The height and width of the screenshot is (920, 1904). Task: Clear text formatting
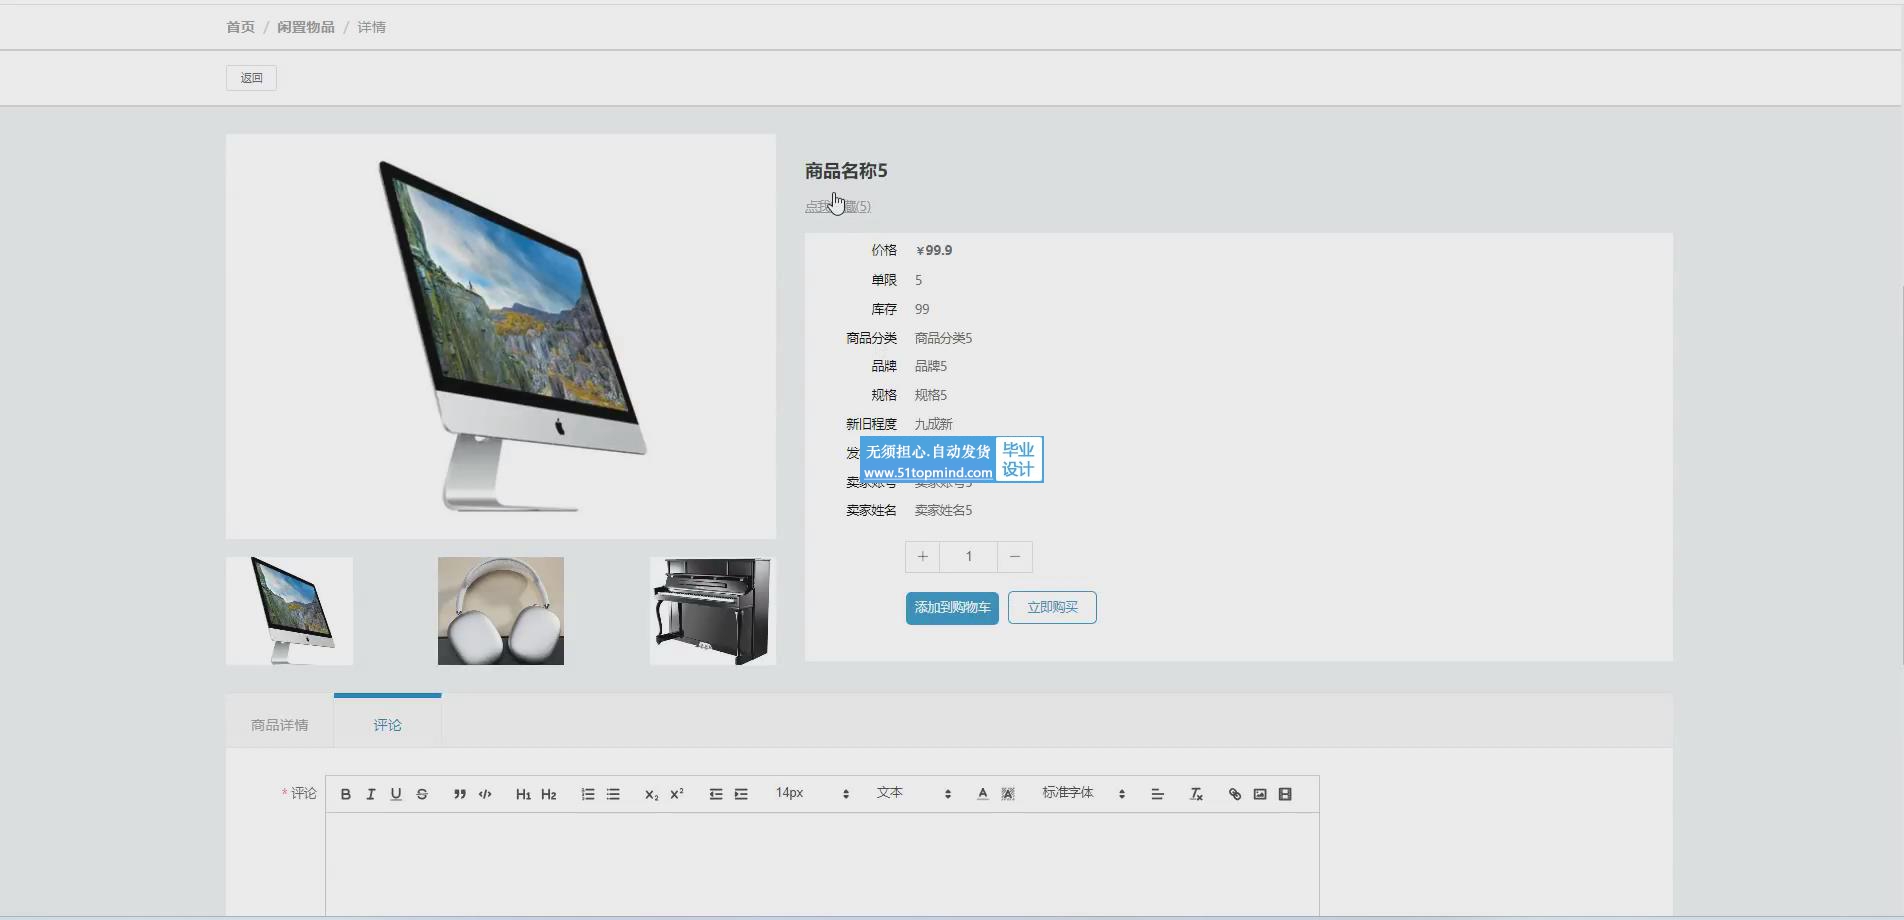pos(1196,794)
